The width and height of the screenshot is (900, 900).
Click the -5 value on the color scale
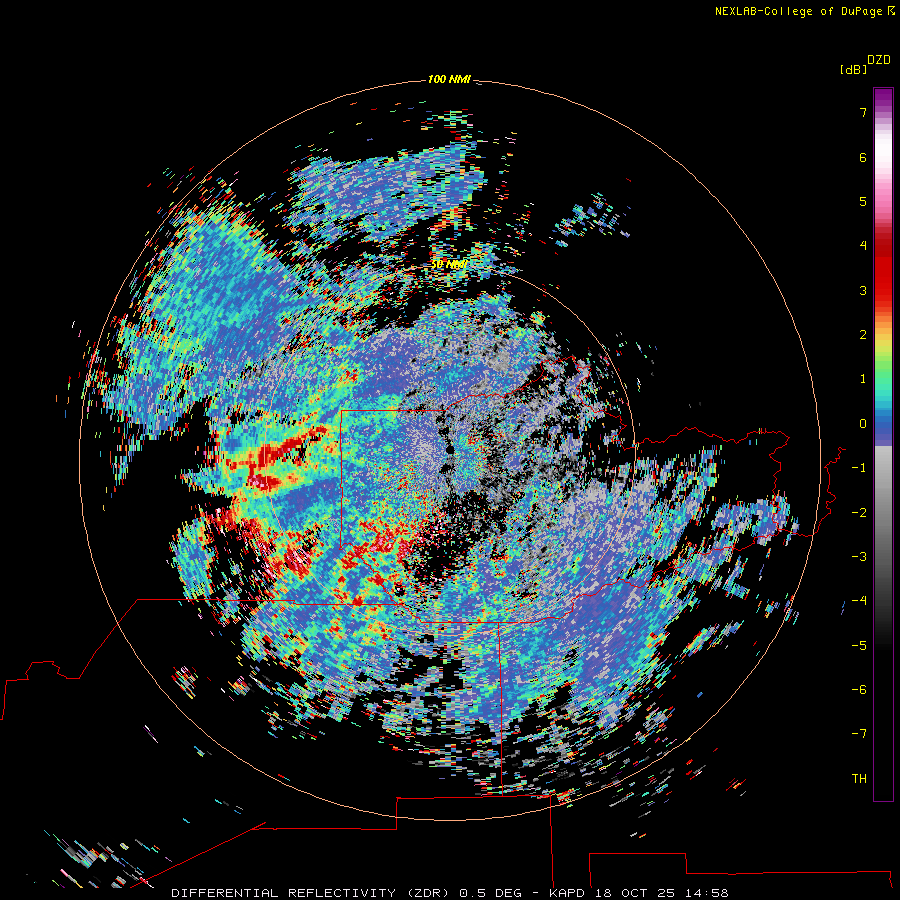[x=859, y=646]
